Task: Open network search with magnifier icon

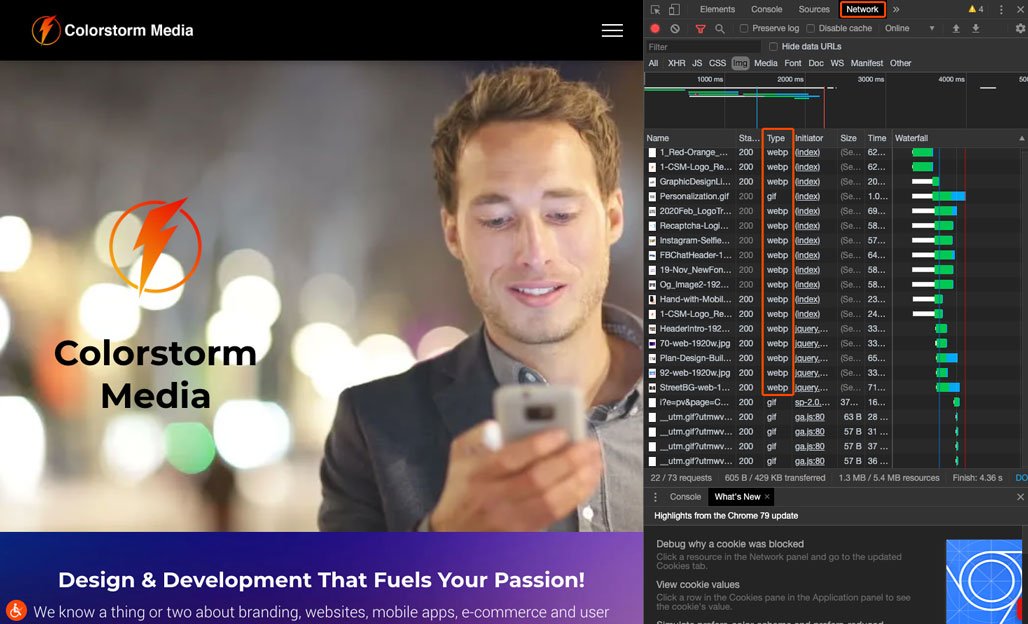Action: click(720, 28)
